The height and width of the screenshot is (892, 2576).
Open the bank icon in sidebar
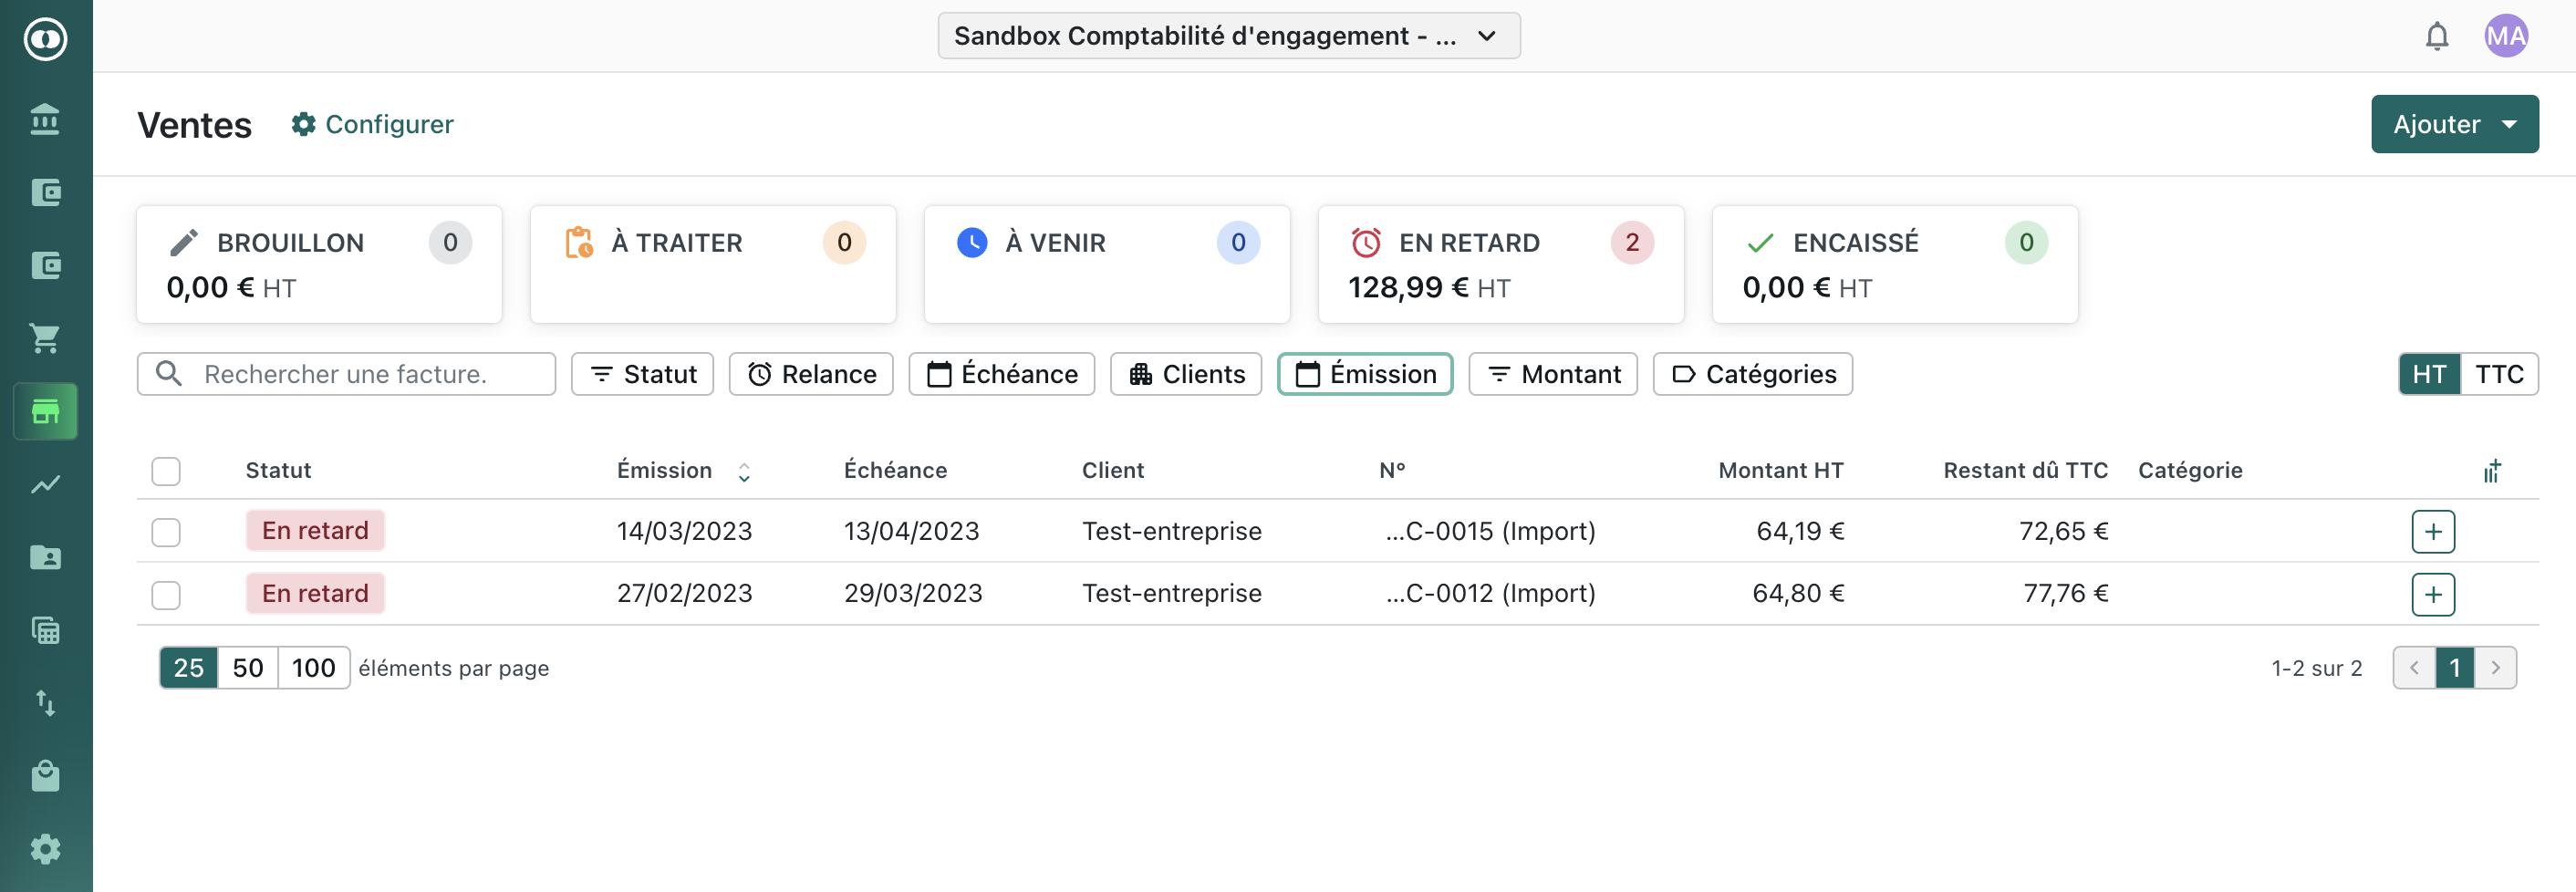45,119
